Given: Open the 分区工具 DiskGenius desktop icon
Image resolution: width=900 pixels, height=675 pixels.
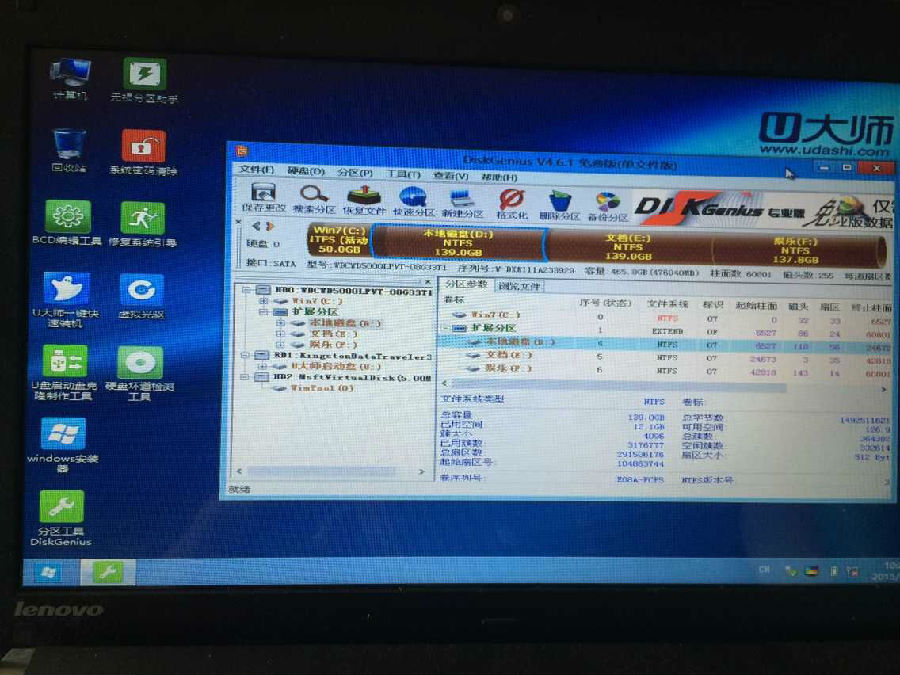Looking at the screenshot, I should tap(61, 518).
